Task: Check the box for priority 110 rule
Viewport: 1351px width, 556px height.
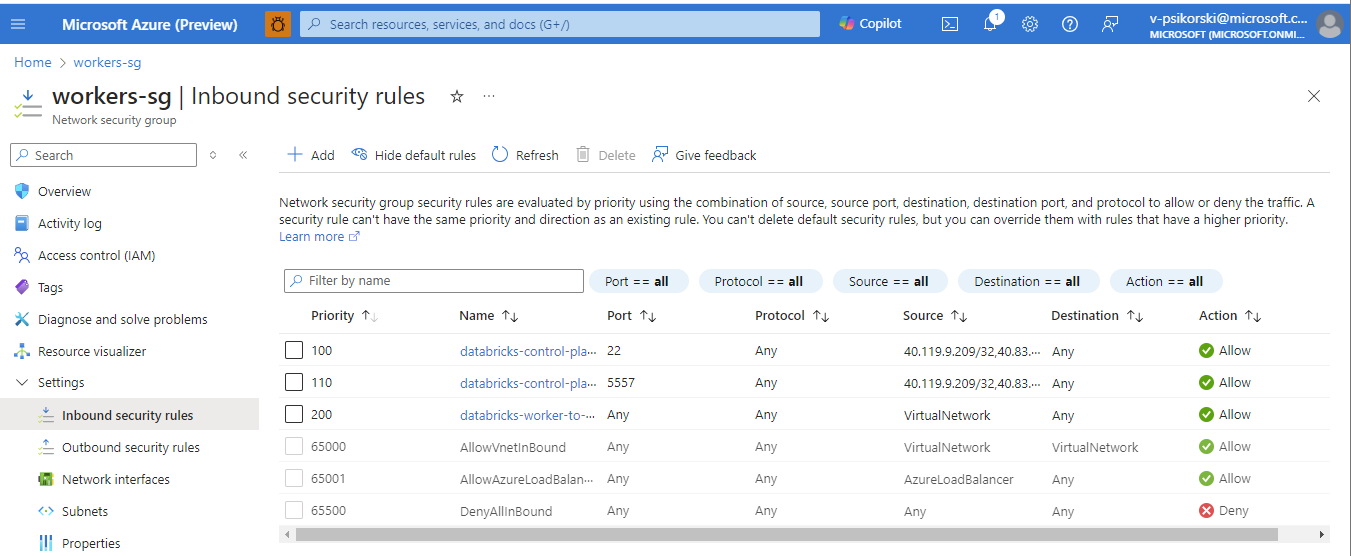Action: (x=293, y=382)
